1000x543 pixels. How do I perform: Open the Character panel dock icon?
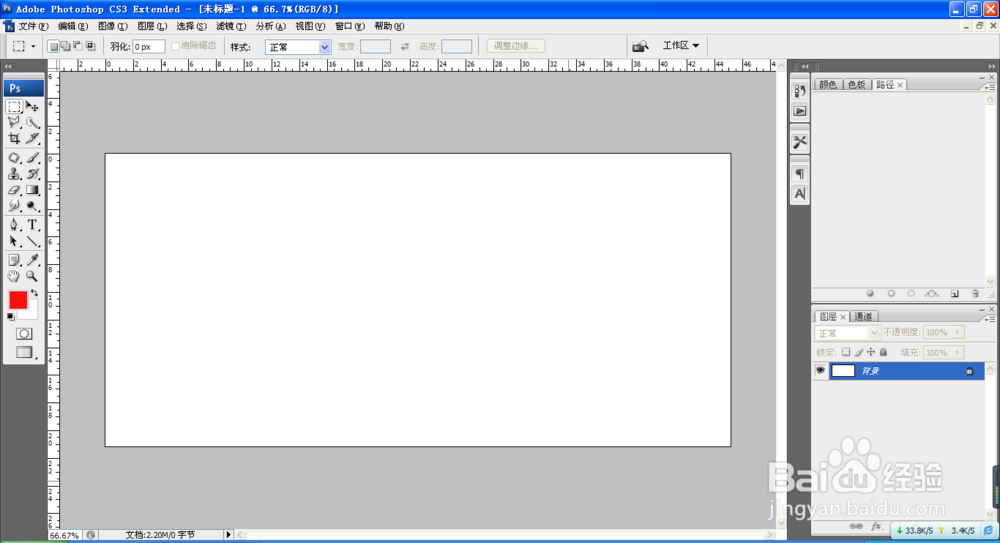(800, 193)
